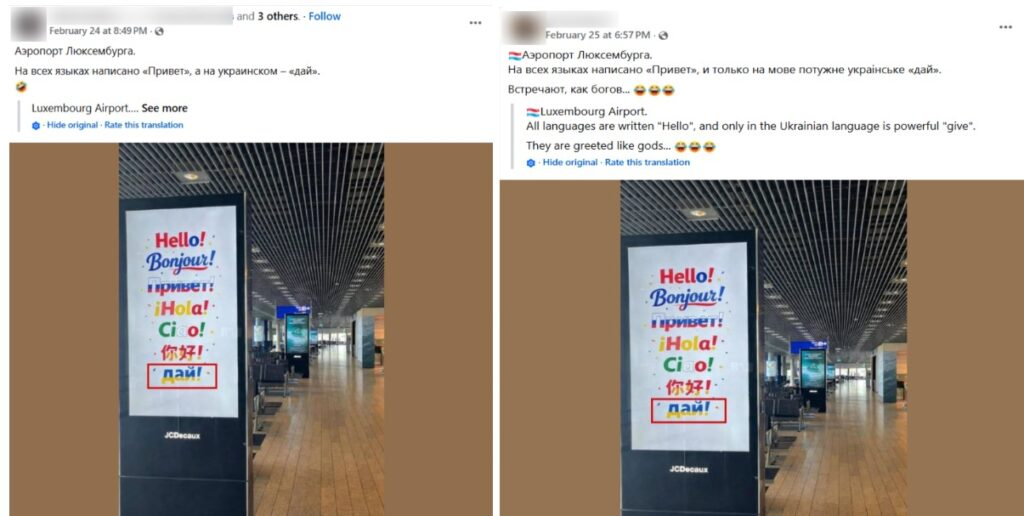
Task: Click the laughing emoji in left post
Action: pyautogui.click(x=21, y=87)
